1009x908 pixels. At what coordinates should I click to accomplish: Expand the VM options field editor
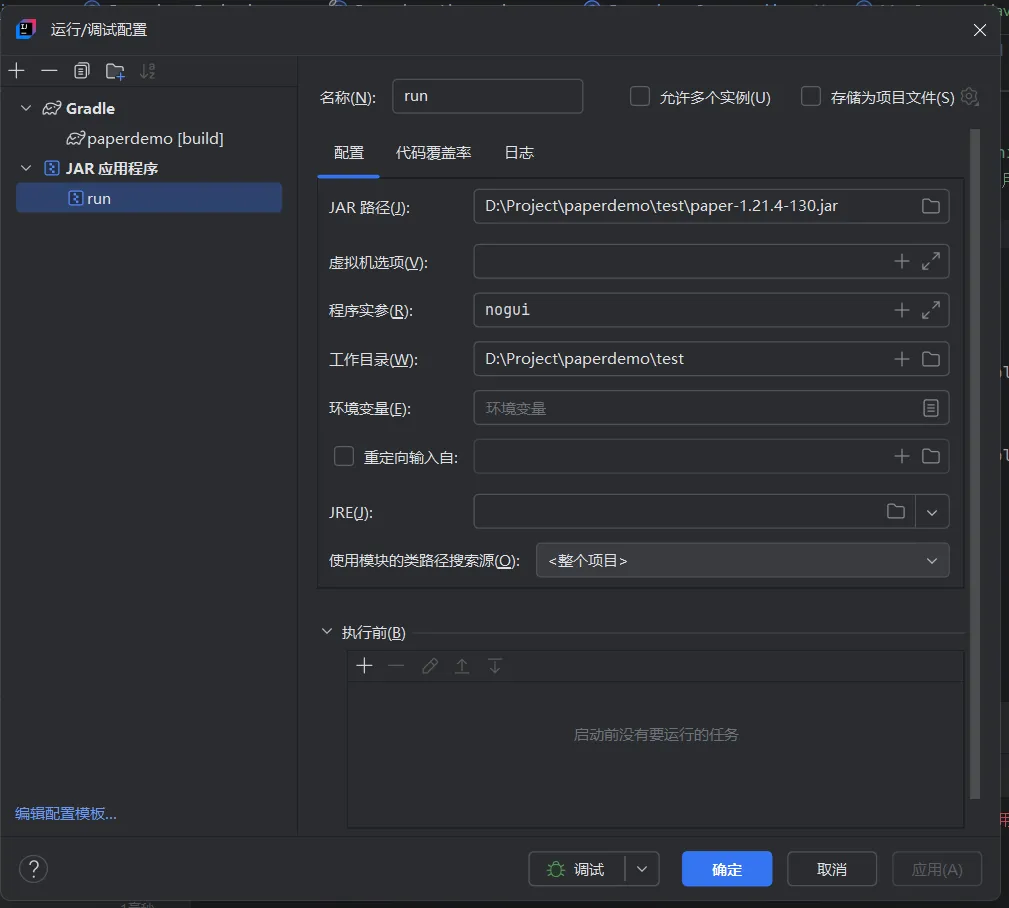click(930, 261)
